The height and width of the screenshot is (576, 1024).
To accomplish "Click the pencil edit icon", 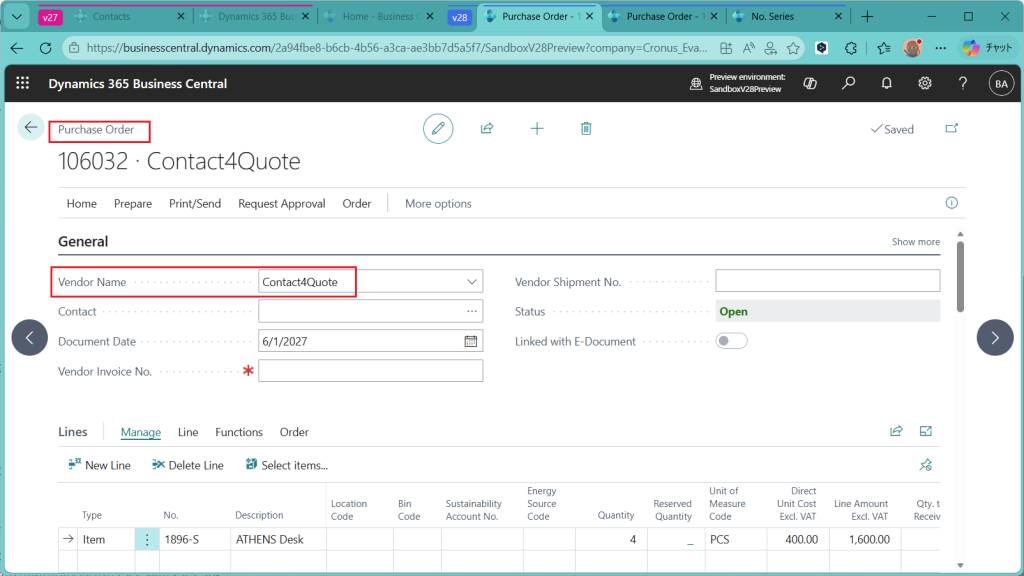I will tap(437, 128).
